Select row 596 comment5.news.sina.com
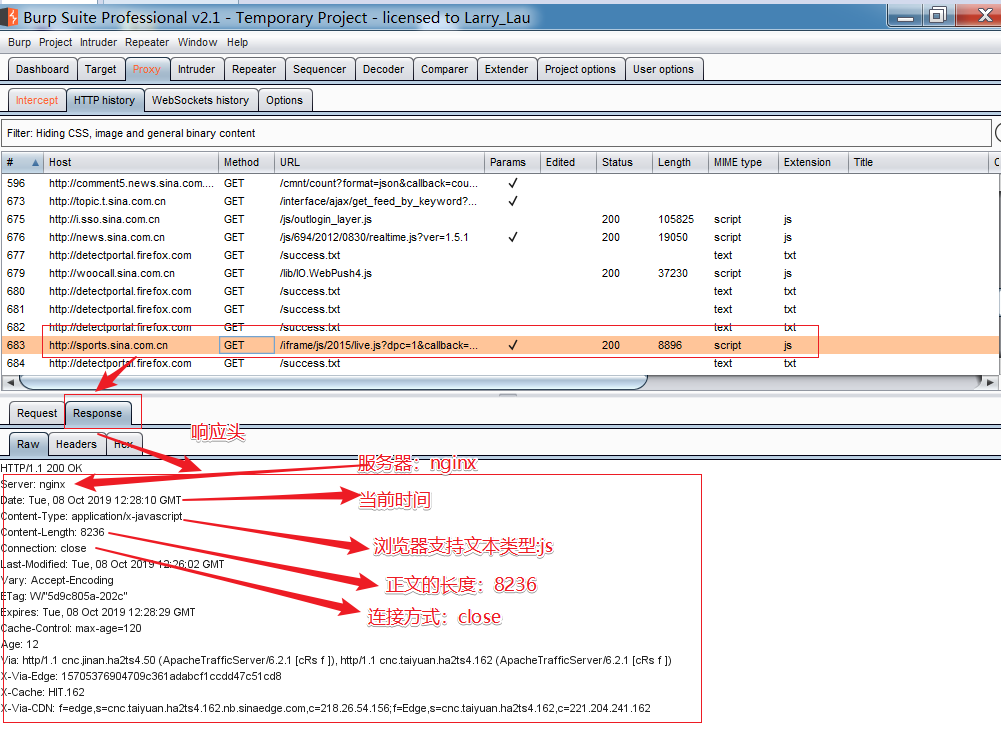The image size is (1001, 736). pos(500,183)
